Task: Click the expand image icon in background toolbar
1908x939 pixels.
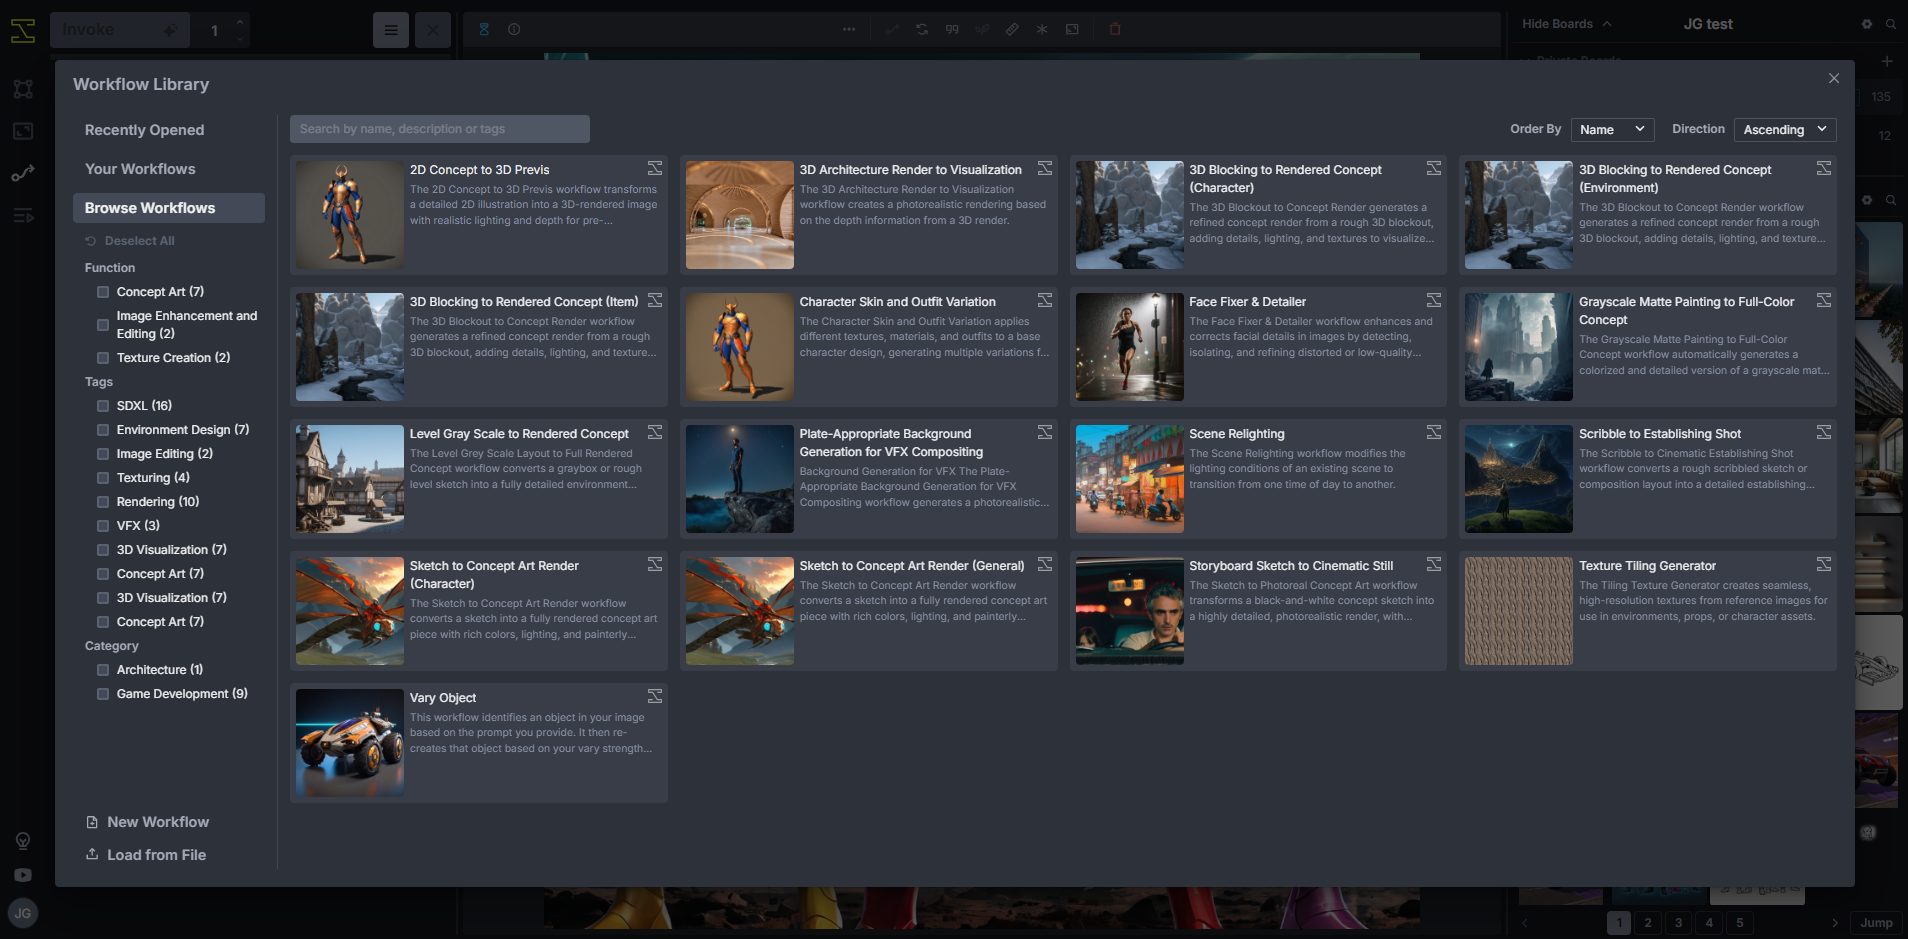Action: point(1072,30)
